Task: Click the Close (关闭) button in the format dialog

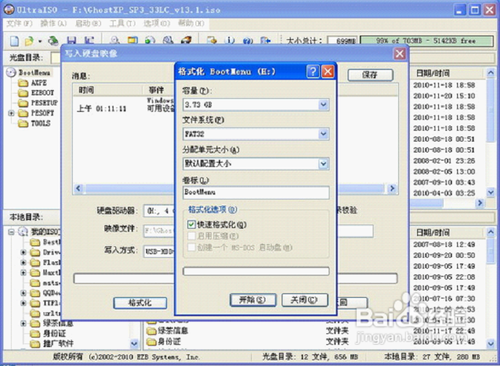Action: pyautogui.click(x=305, y=300)
